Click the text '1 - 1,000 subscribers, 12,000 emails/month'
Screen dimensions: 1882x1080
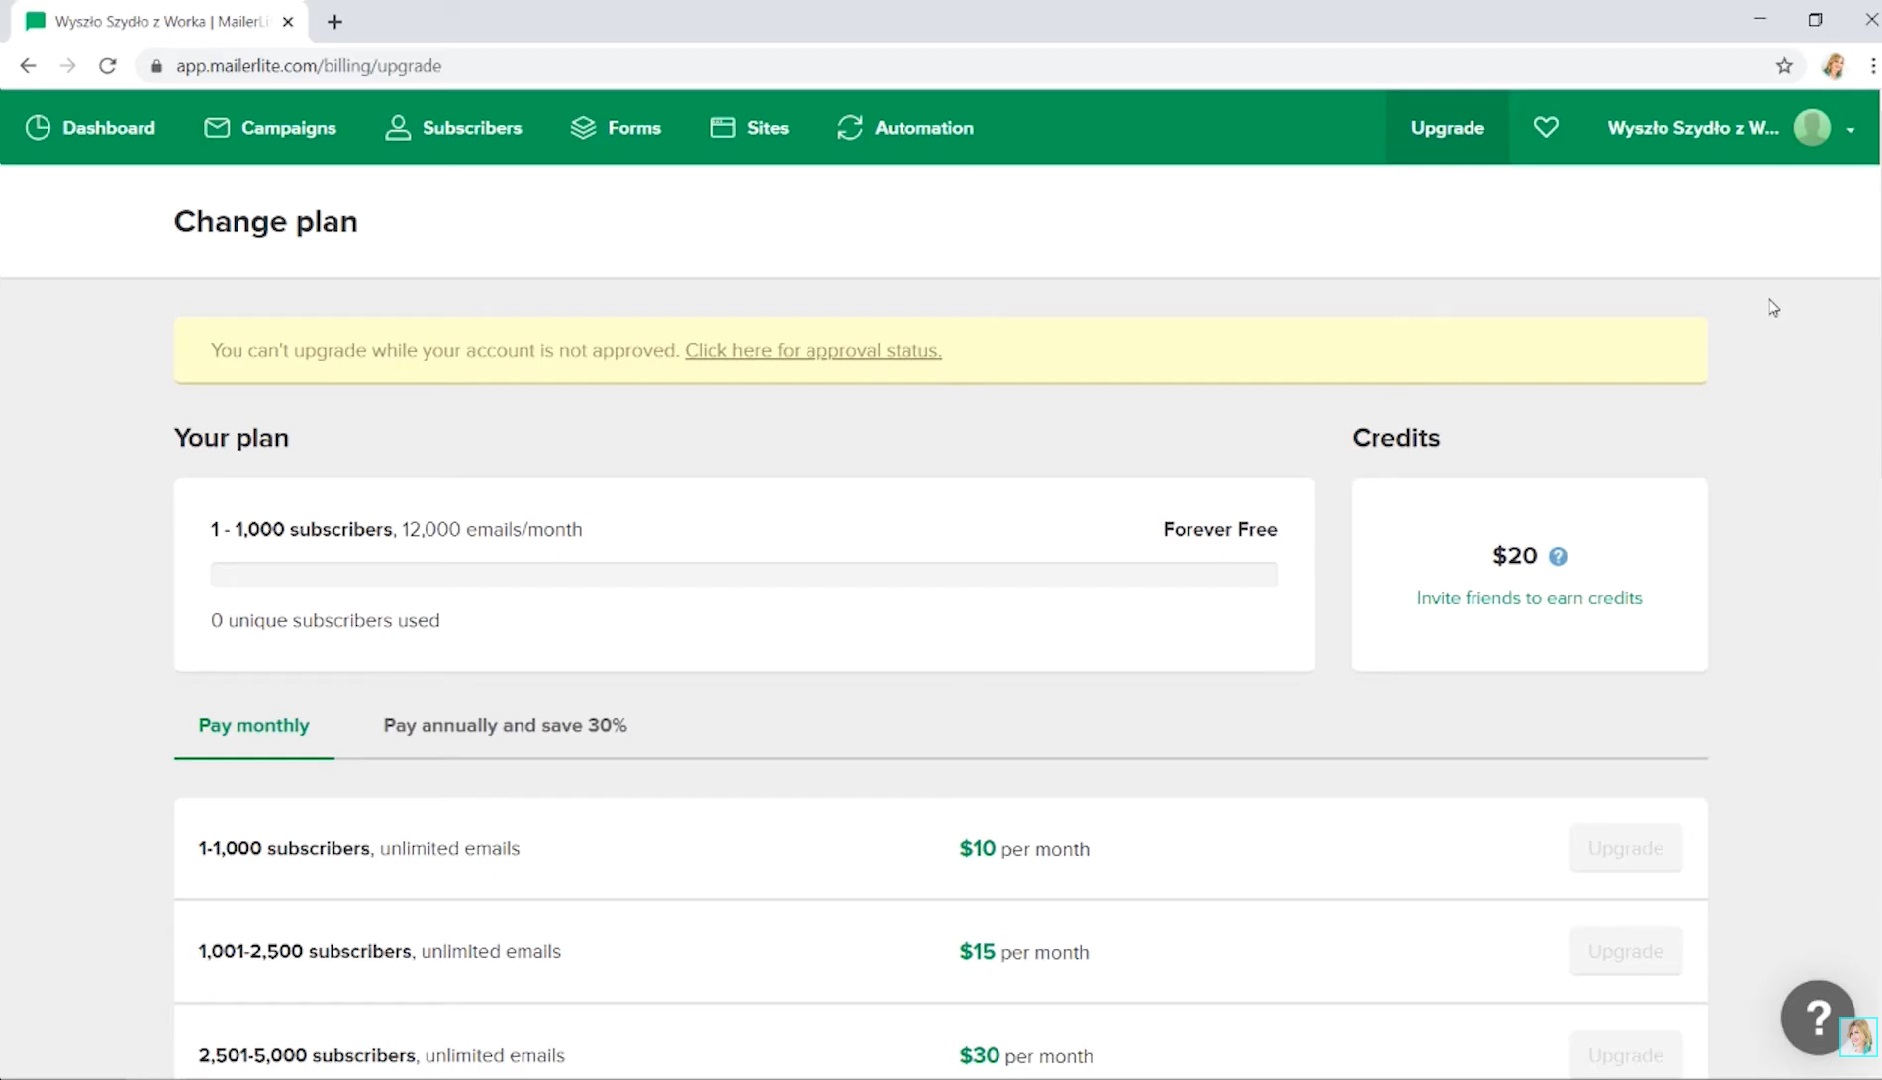(x=396, y=530)
